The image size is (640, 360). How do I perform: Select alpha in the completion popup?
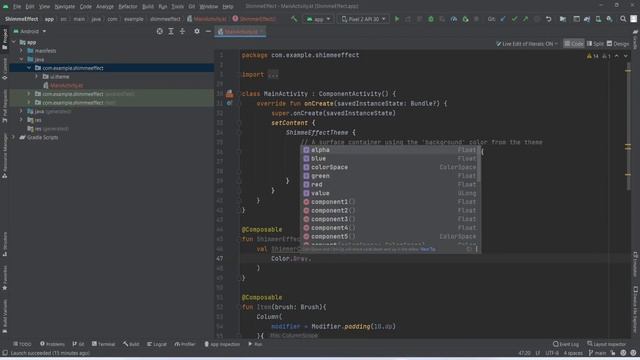tap(389, 150)
